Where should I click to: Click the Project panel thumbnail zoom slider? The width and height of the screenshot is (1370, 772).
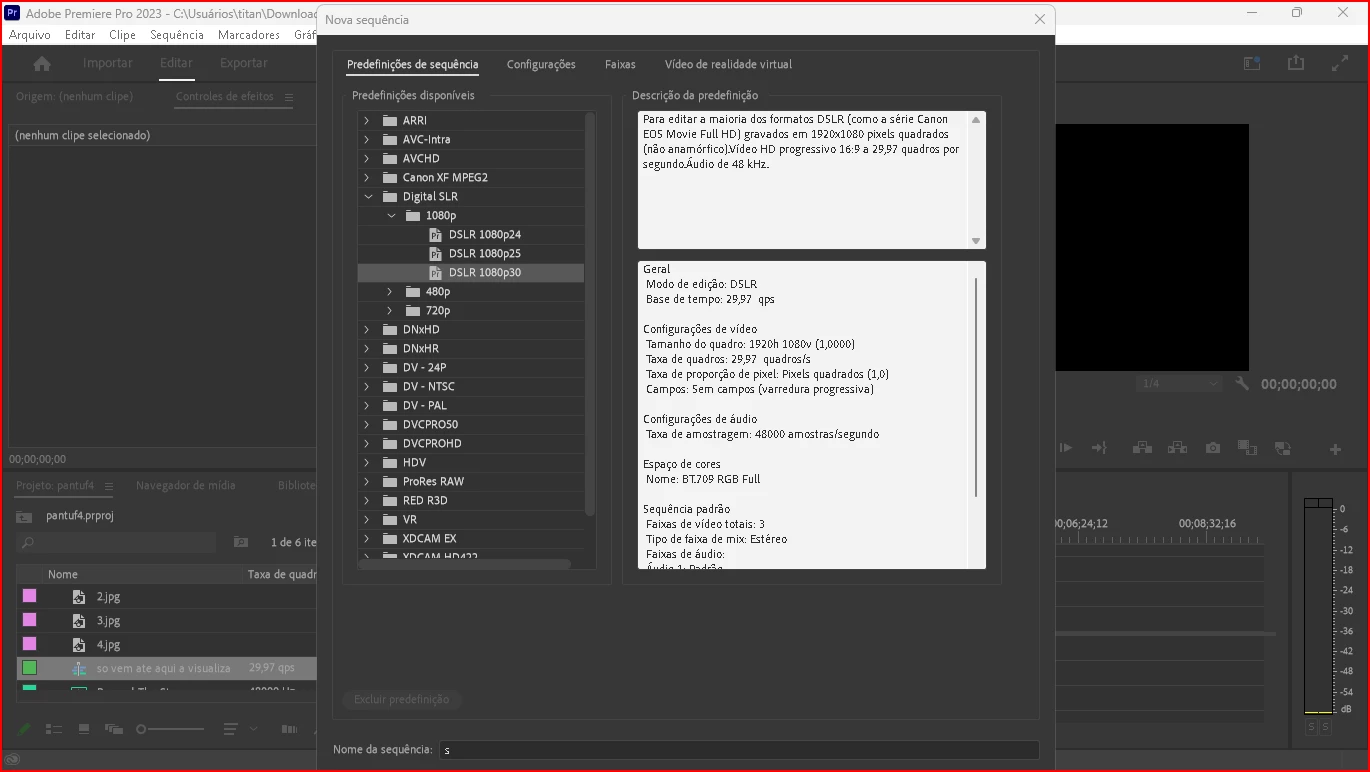170,729
